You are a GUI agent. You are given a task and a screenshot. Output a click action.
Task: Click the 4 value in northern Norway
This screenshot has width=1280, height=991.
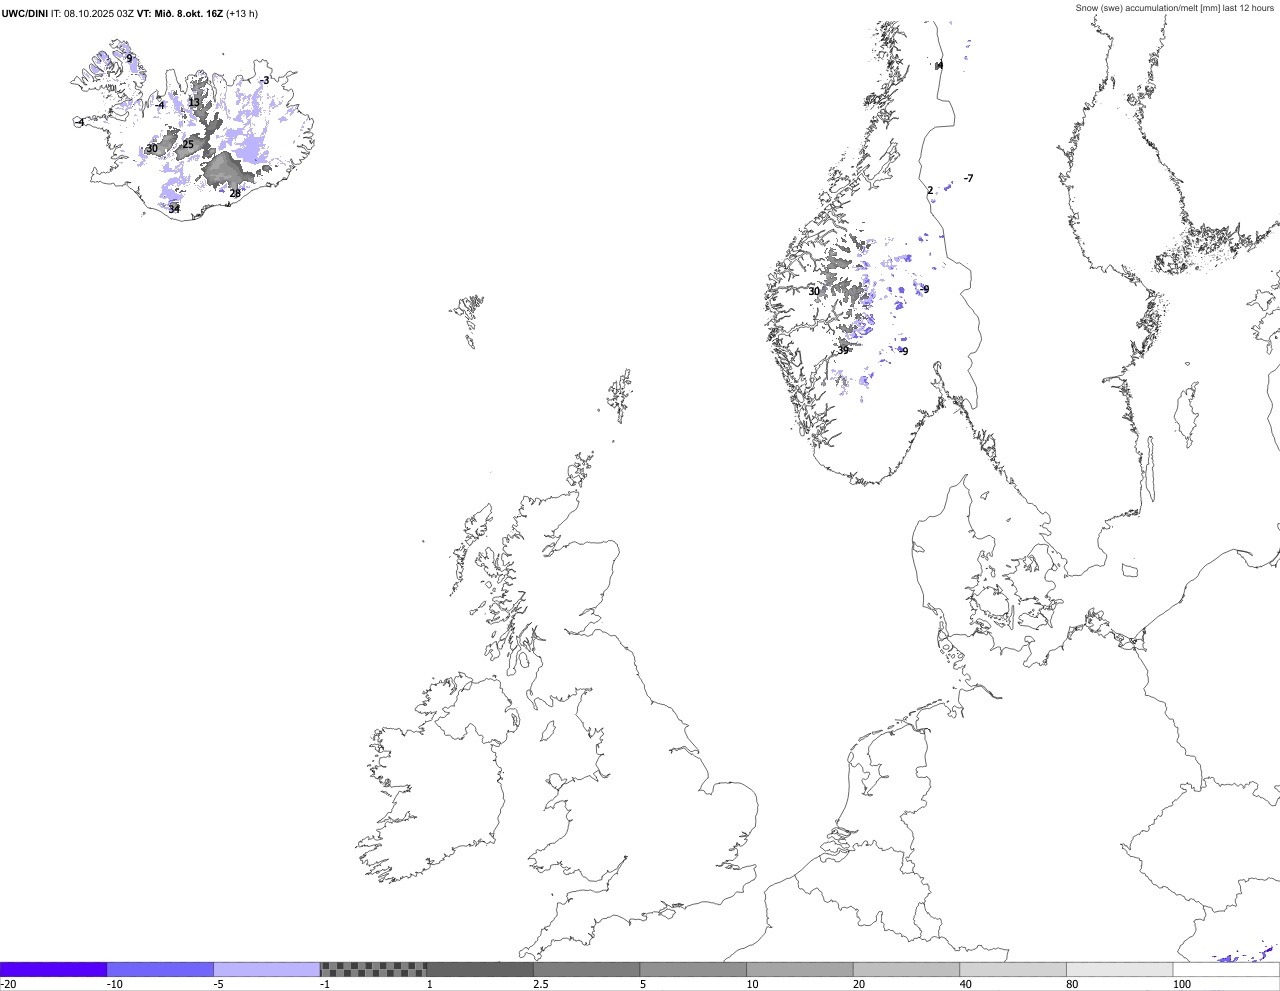click(x=940, y=65)
